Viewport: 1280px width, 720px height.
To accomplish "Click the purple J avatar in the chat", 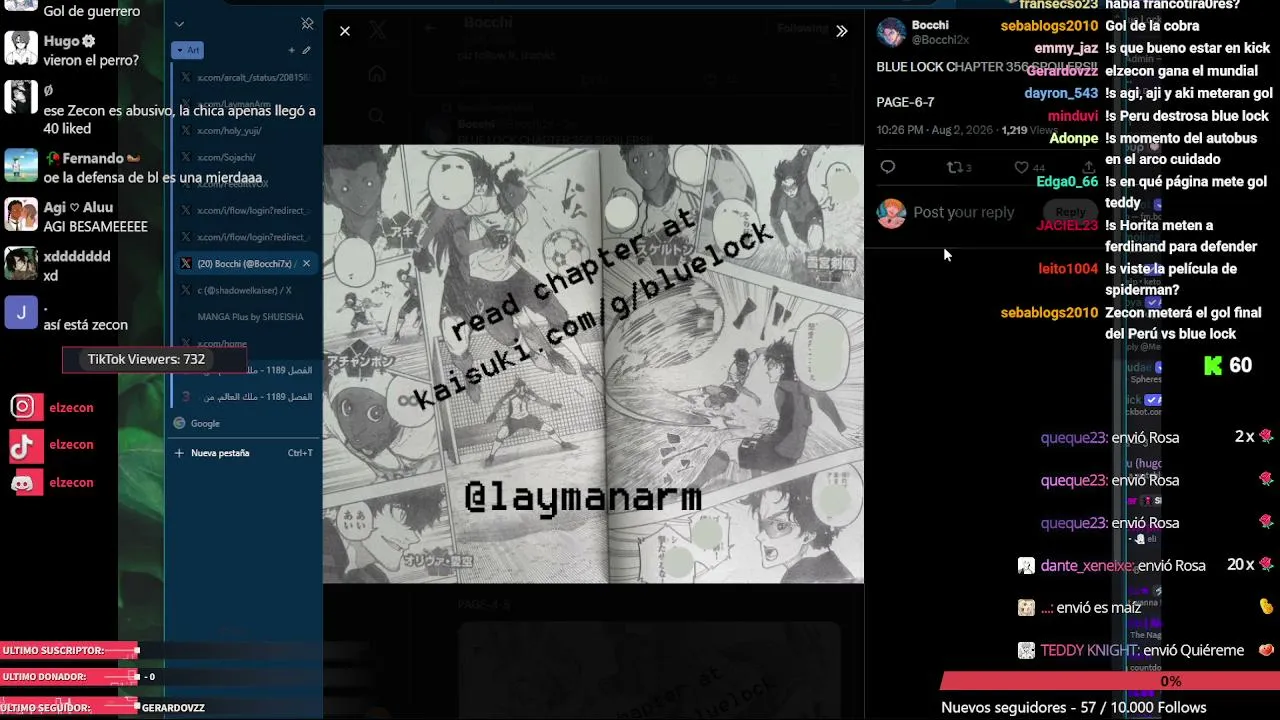I will pyautogui.click(x=21, y=313).
